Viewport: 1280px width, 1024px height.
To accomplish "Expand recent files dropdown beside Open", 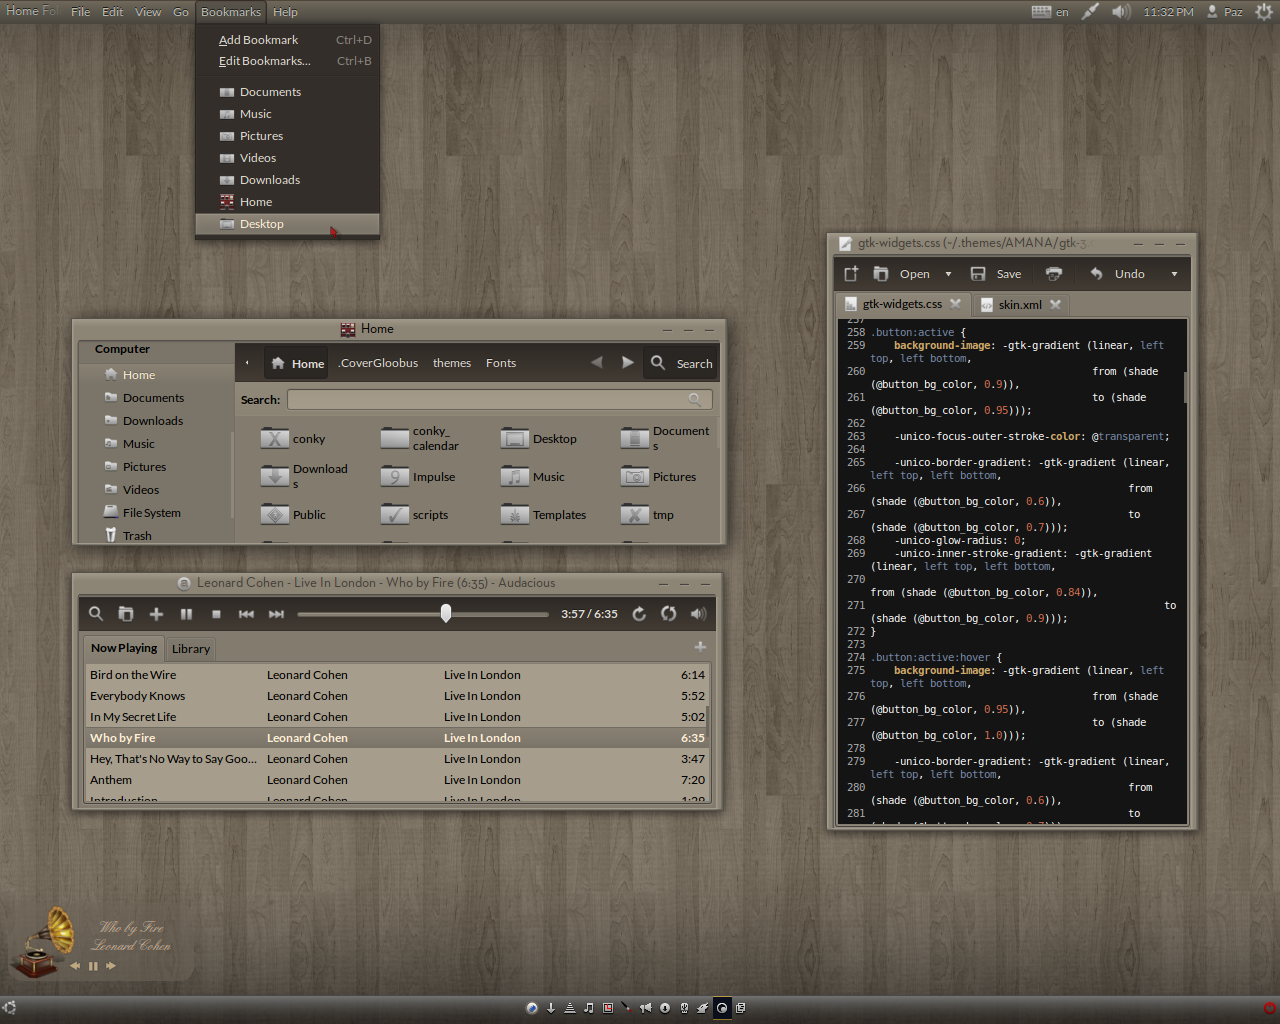I will (949, 274).
